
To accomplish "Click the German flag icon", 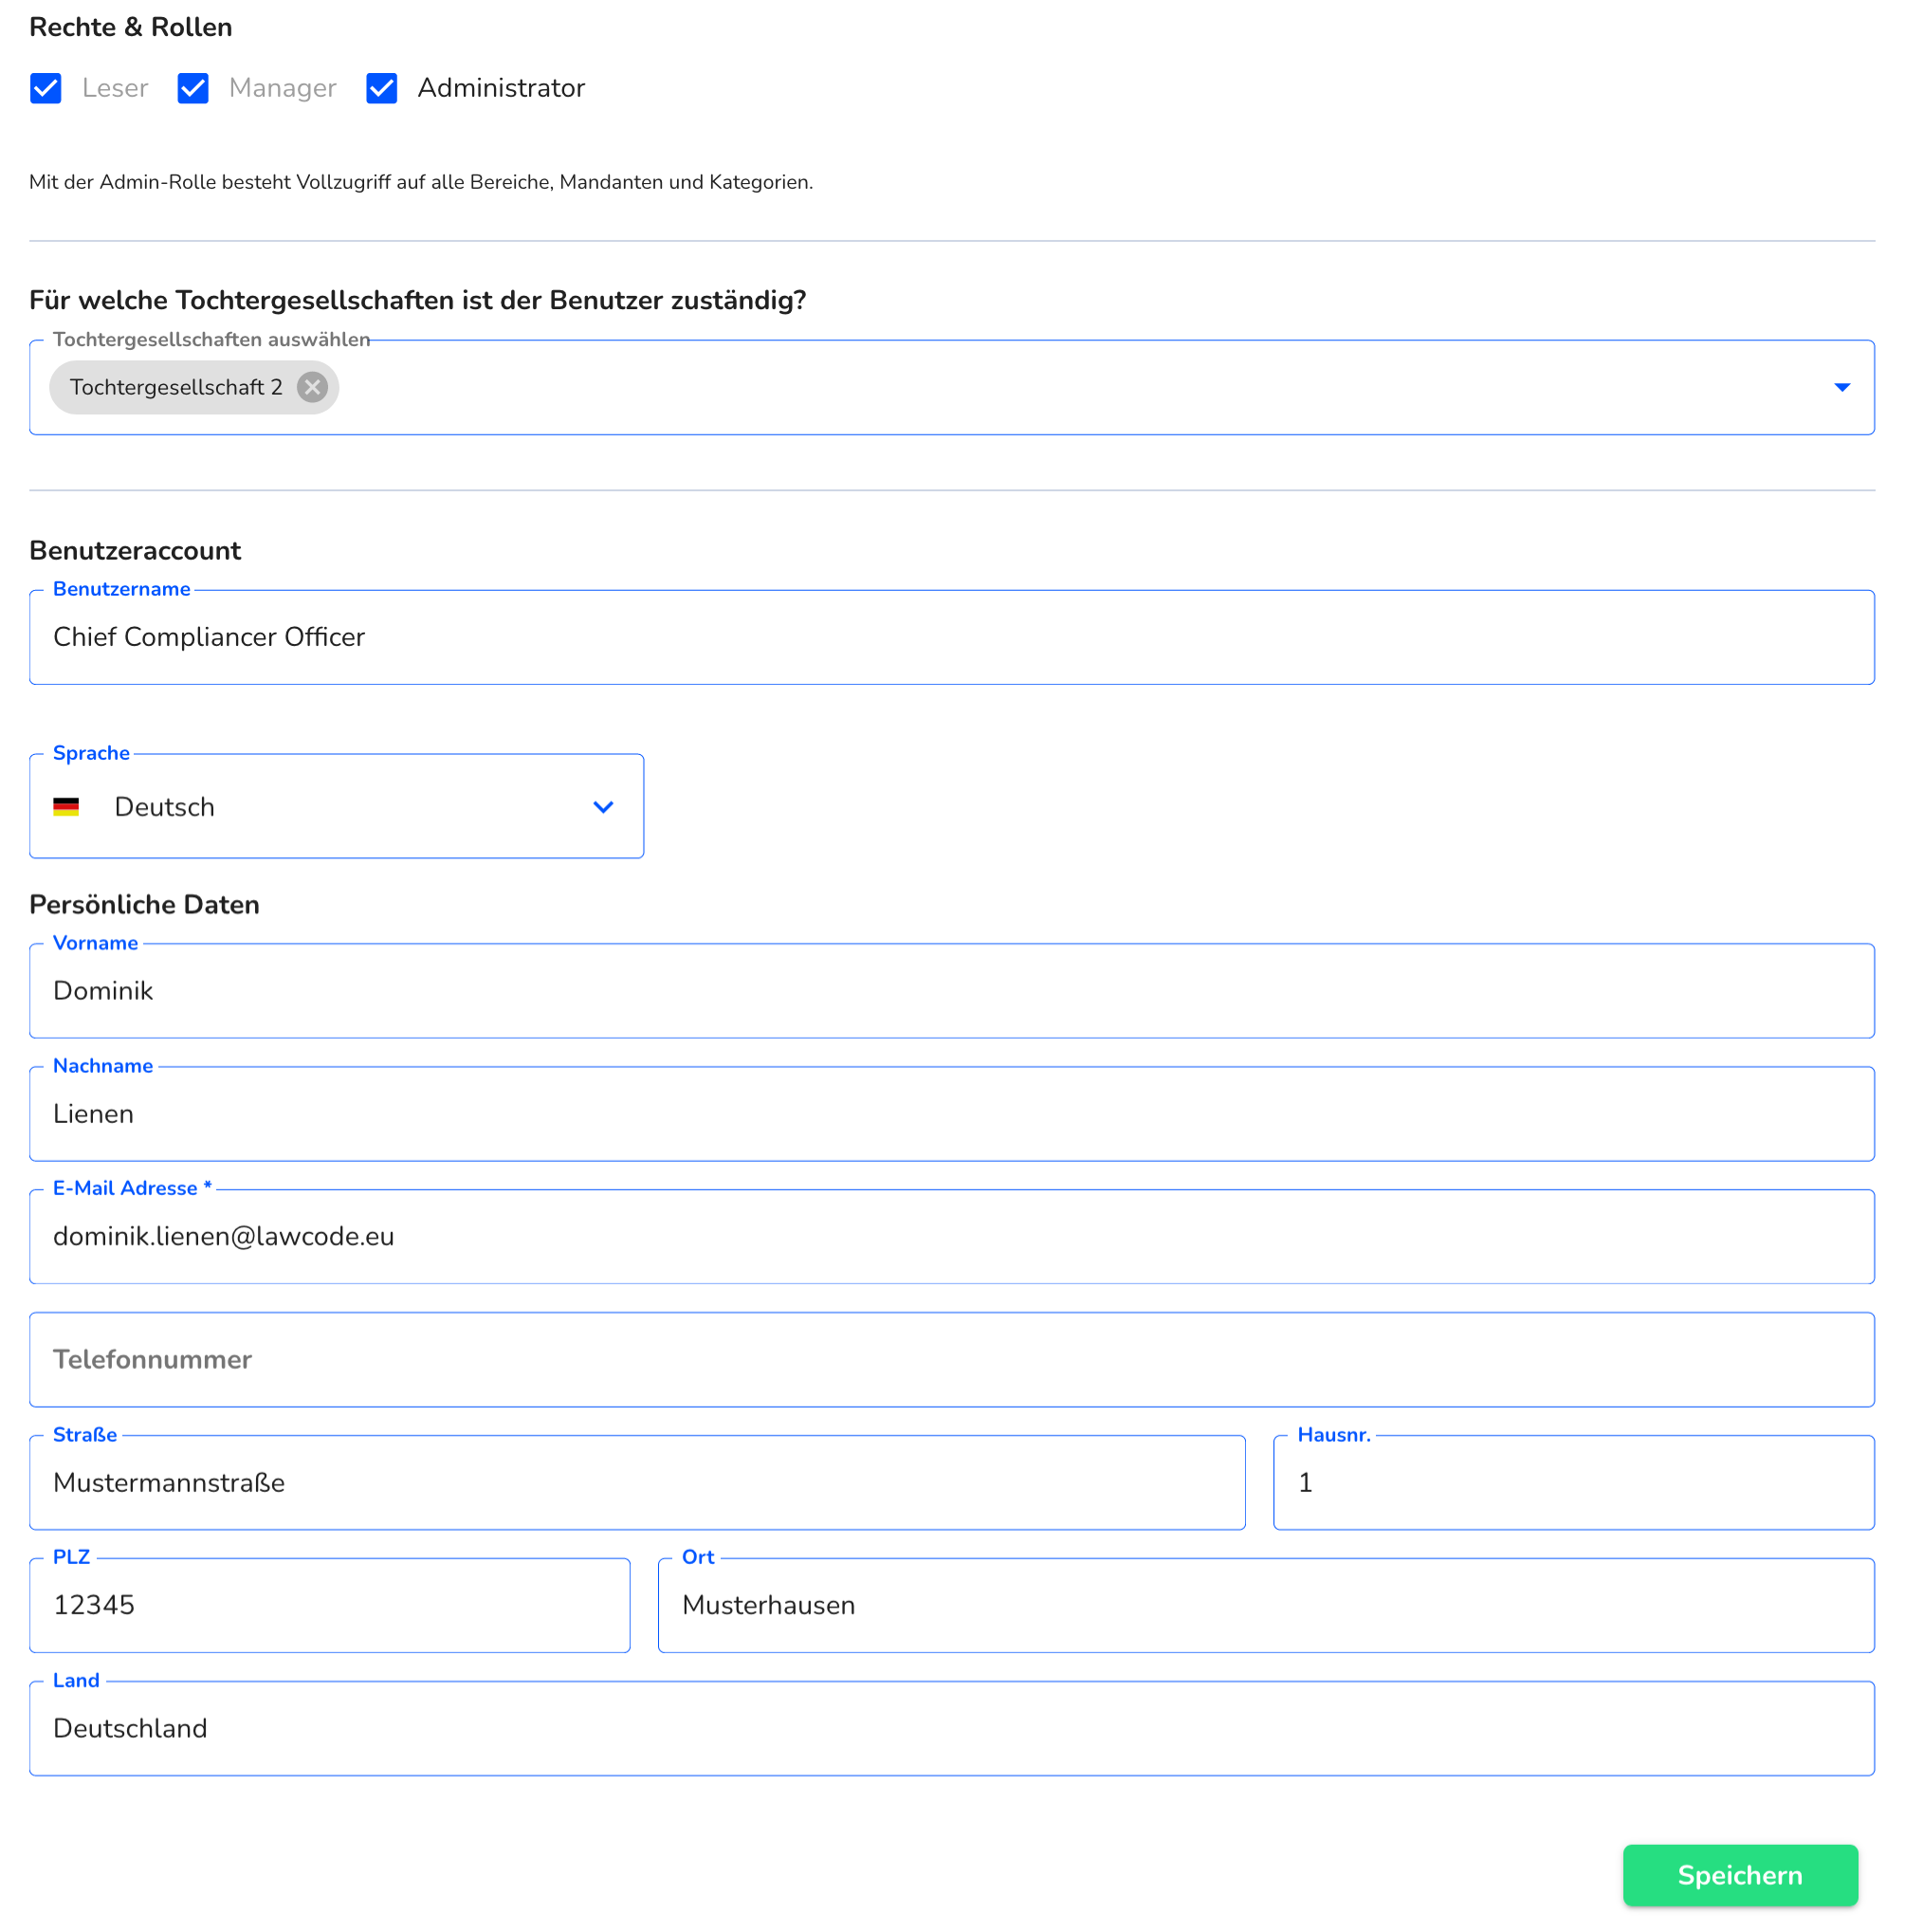I will (x=66, y=807).
